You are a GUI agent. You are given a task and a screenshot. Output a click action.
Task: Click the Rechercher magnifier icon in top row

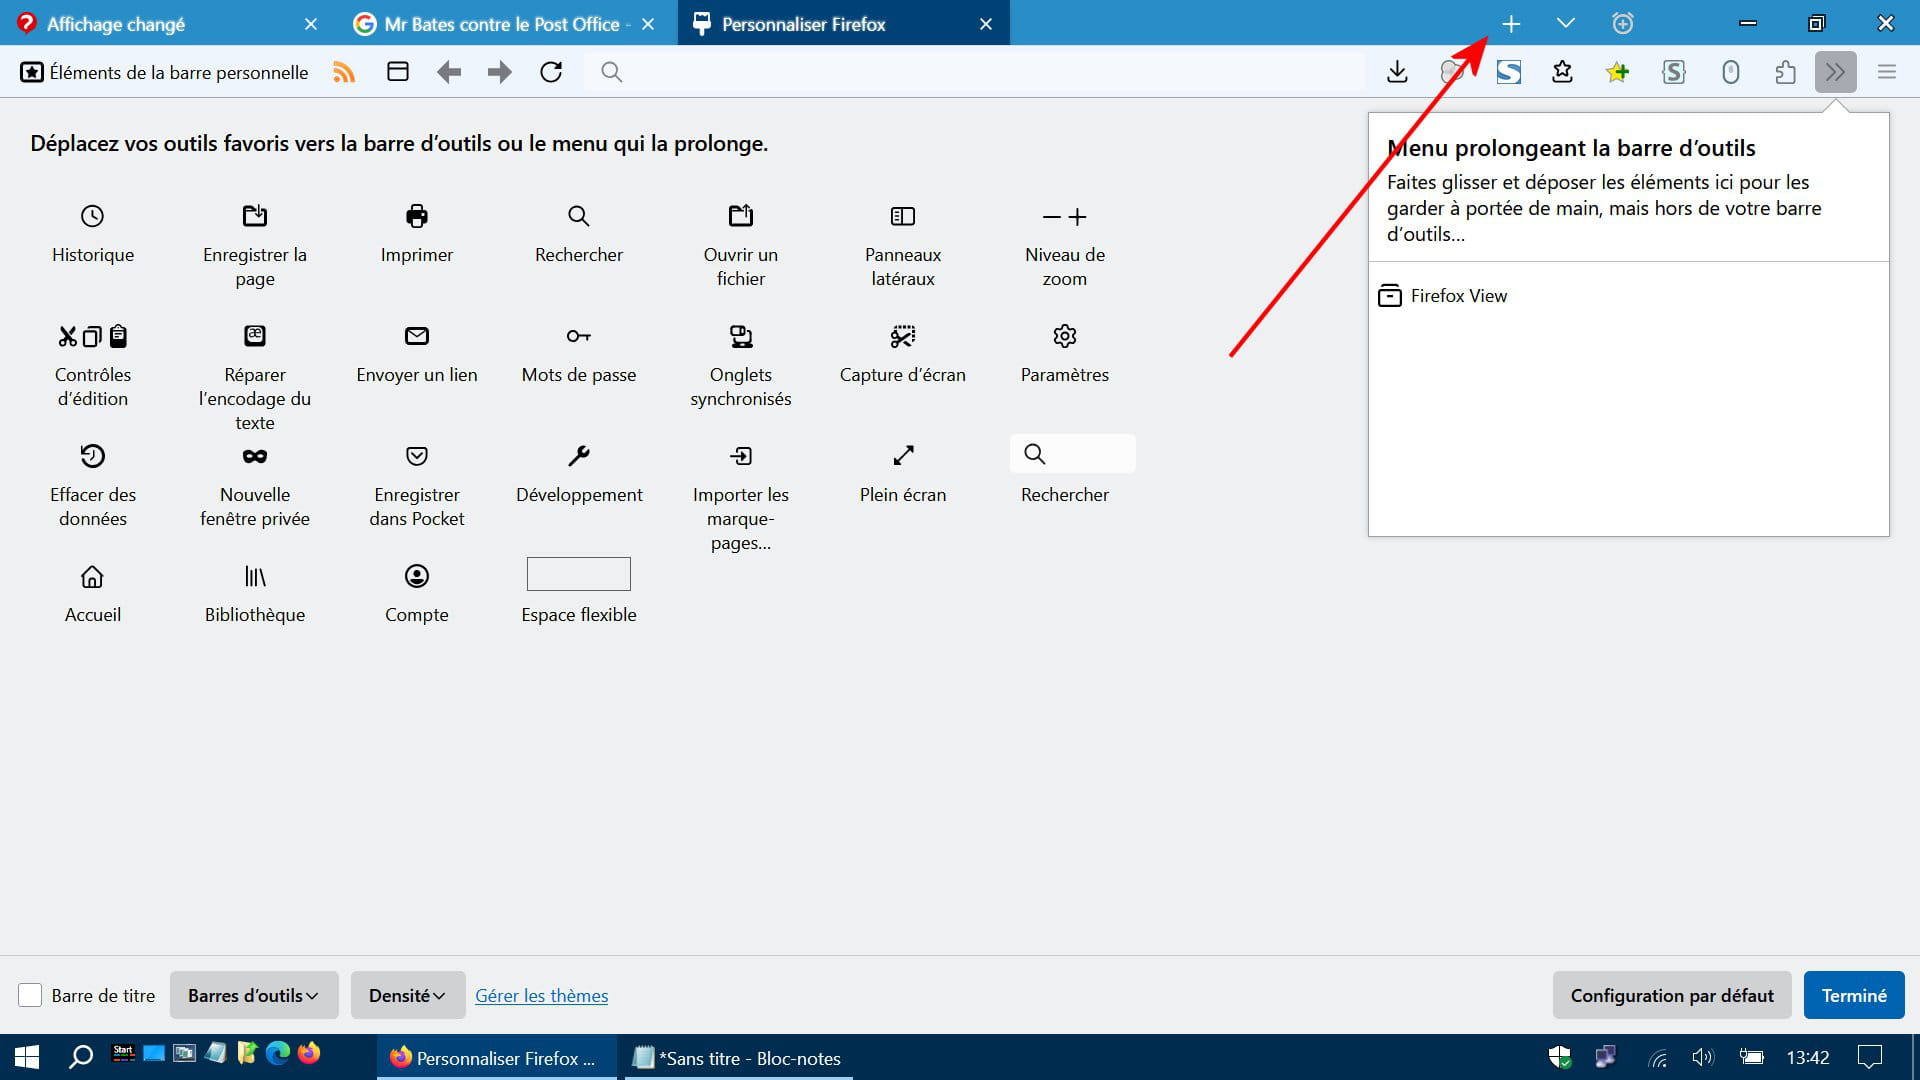coord(579,216)
